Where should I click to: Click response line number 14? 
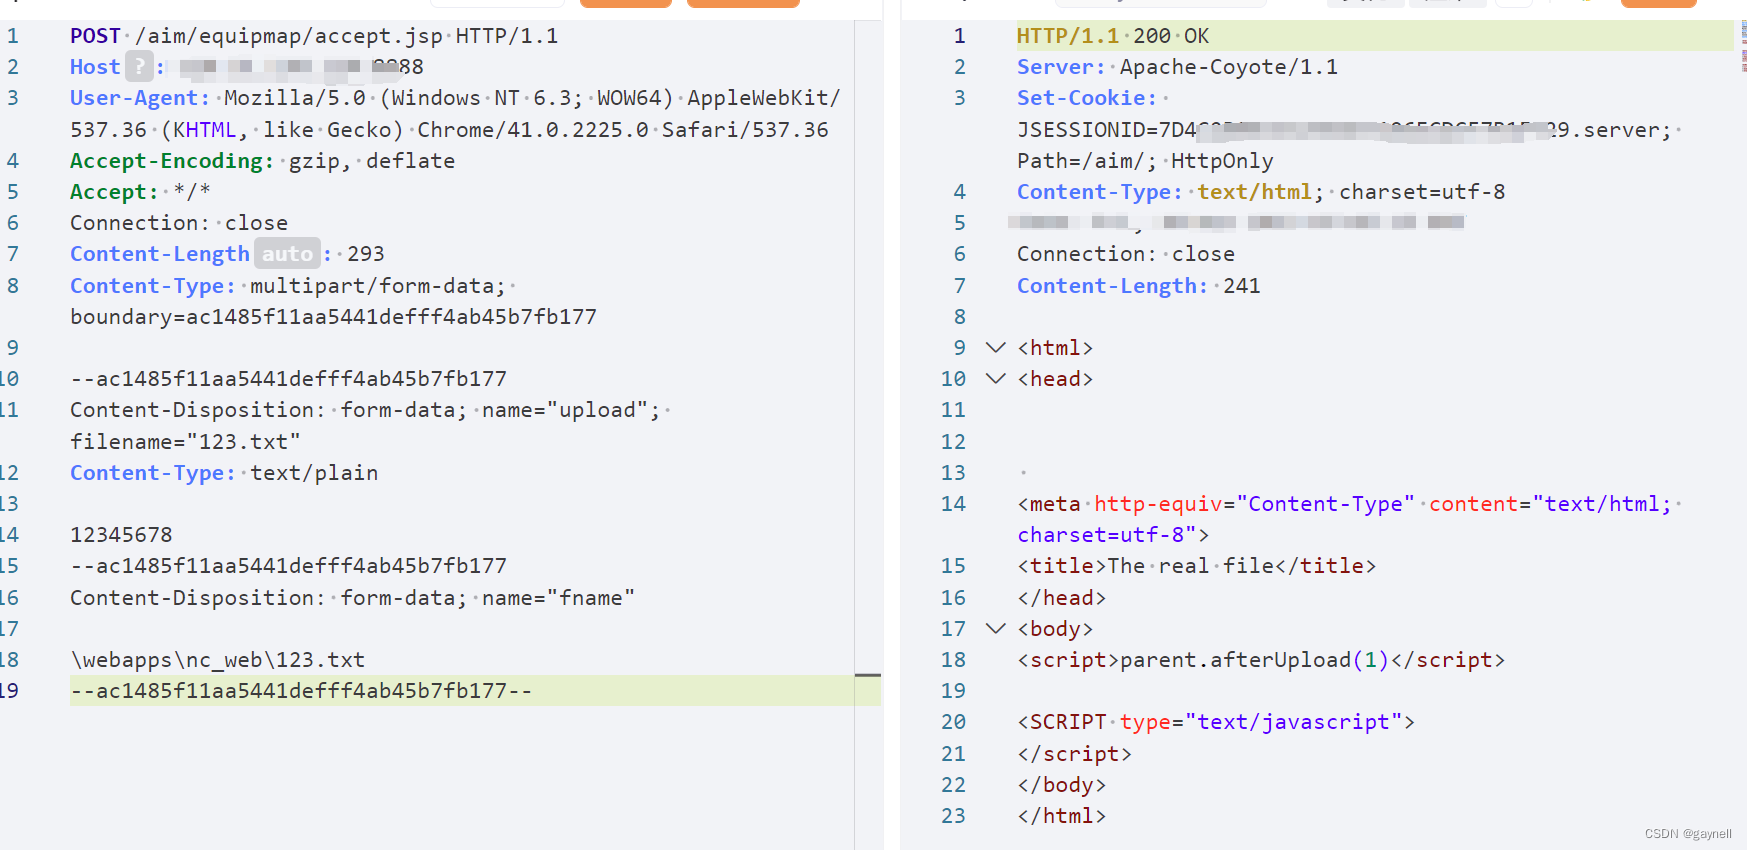pyautogui.click(x=953, y=504)
